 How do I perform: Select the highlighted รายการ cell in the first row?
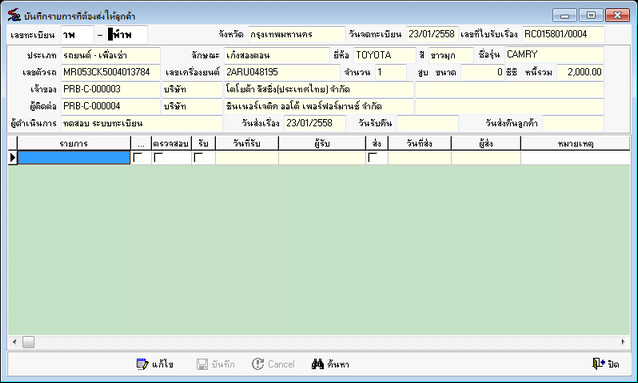(74, 158)
